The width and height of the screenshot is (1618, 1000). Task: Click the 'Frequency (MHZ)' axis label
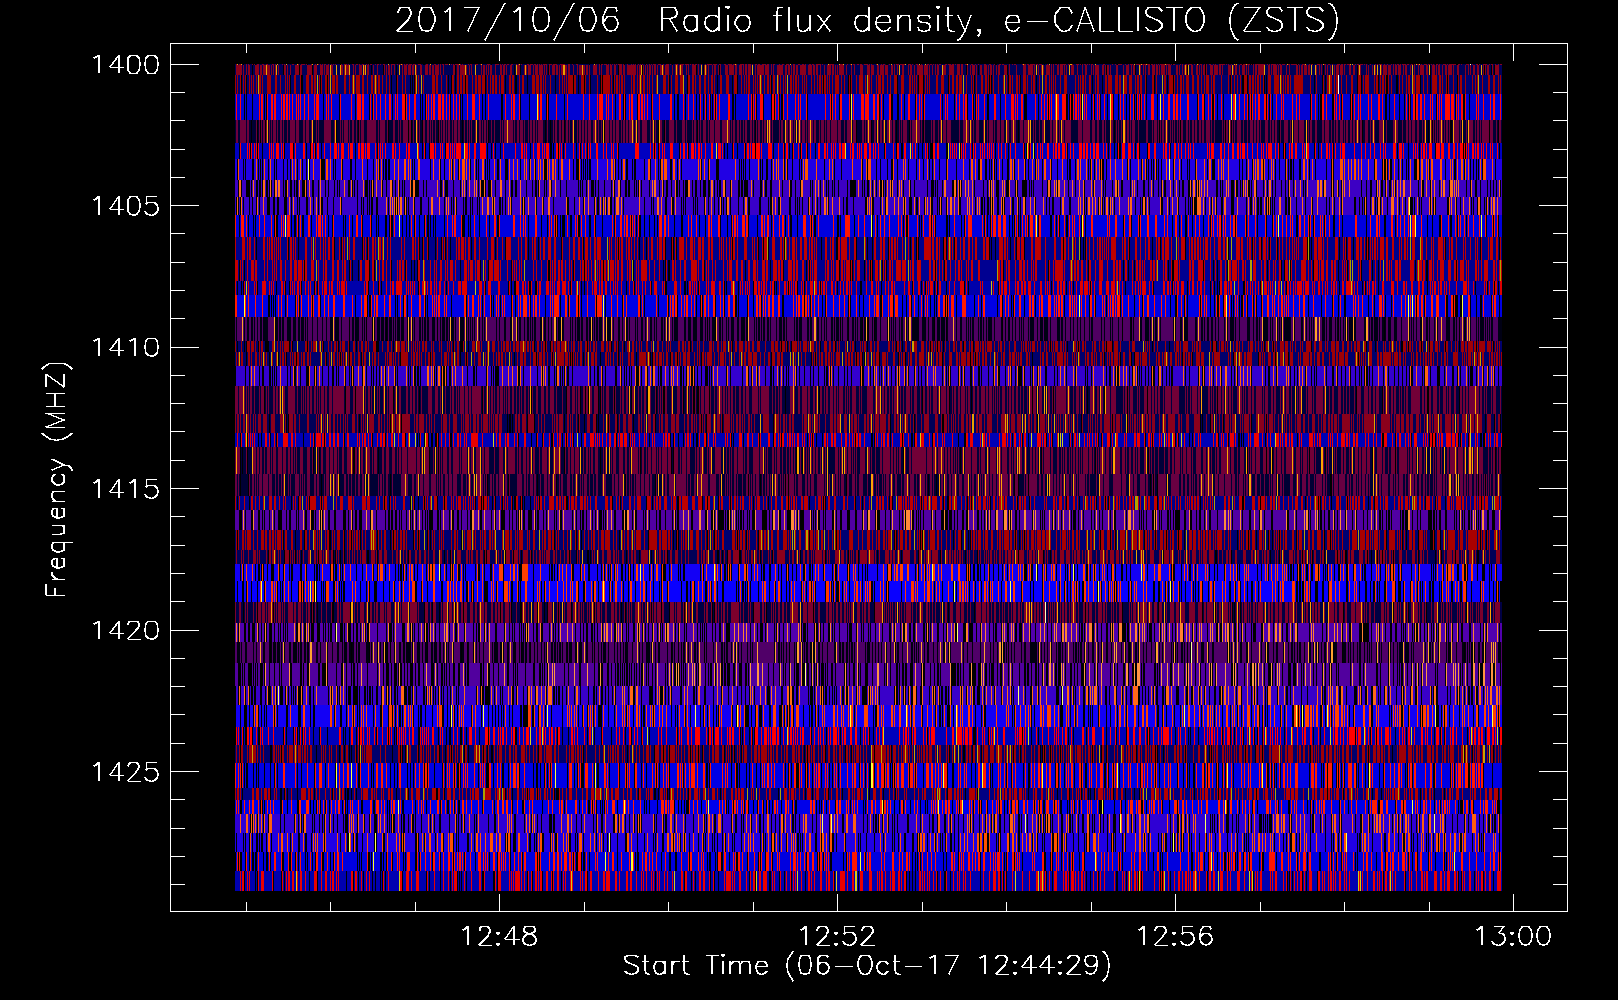(x=57, y=480)
